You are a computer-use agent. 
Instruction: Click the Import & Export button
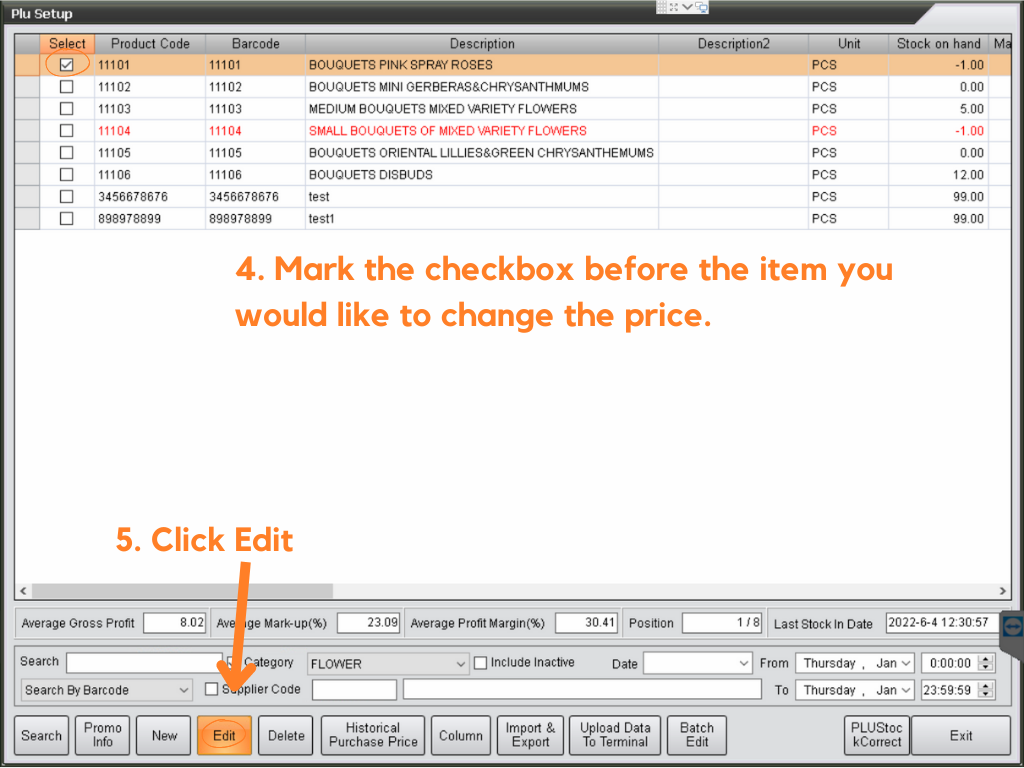[x=530, y=735]
